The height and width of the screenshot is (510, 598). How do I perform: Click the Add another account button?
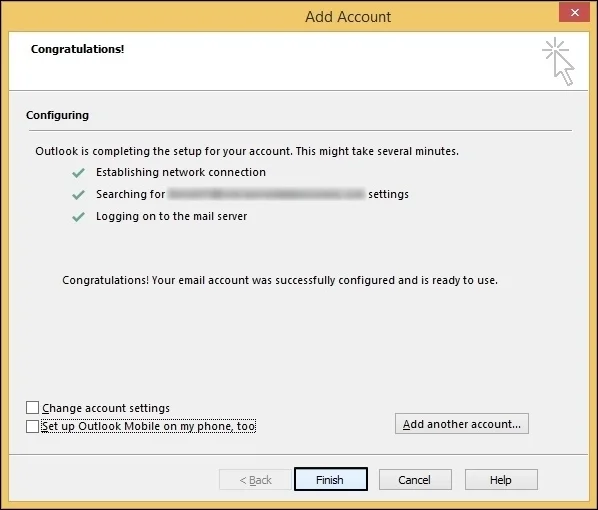[x=461, y=424]
